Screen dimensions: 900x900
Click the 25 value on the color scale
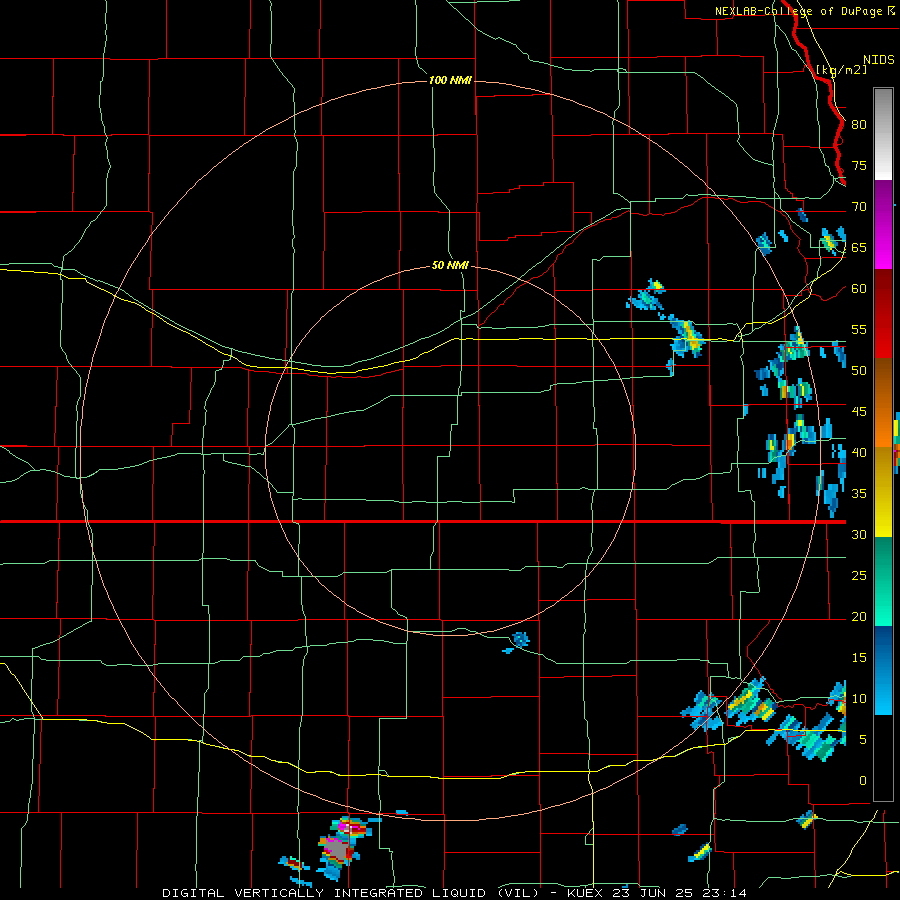click(x=859, y=576)
